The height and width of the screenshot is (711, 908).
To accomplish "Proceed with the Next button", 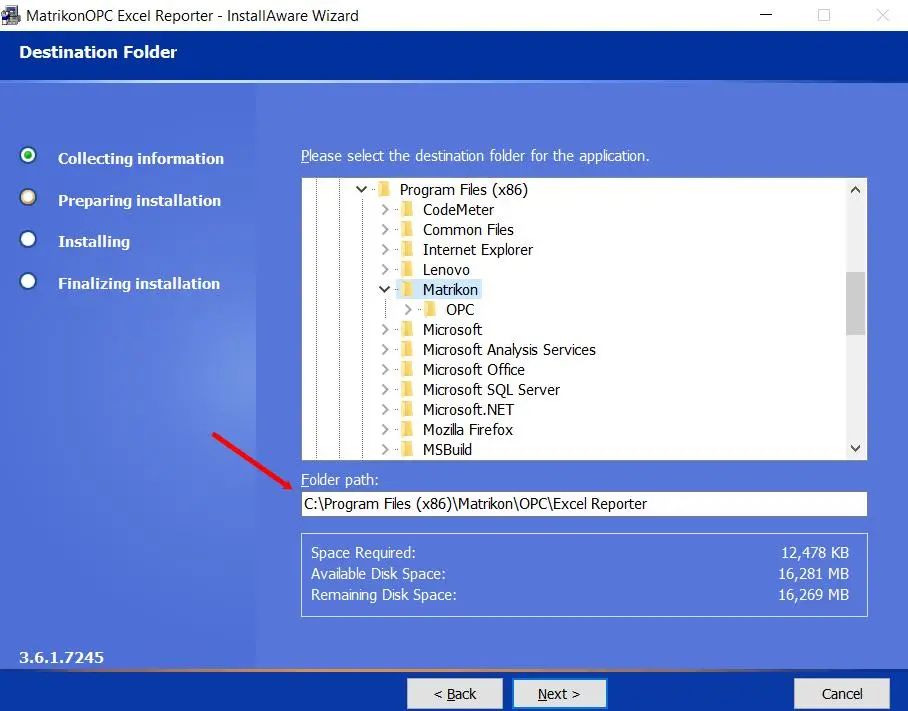I will [x=559, y=694].
